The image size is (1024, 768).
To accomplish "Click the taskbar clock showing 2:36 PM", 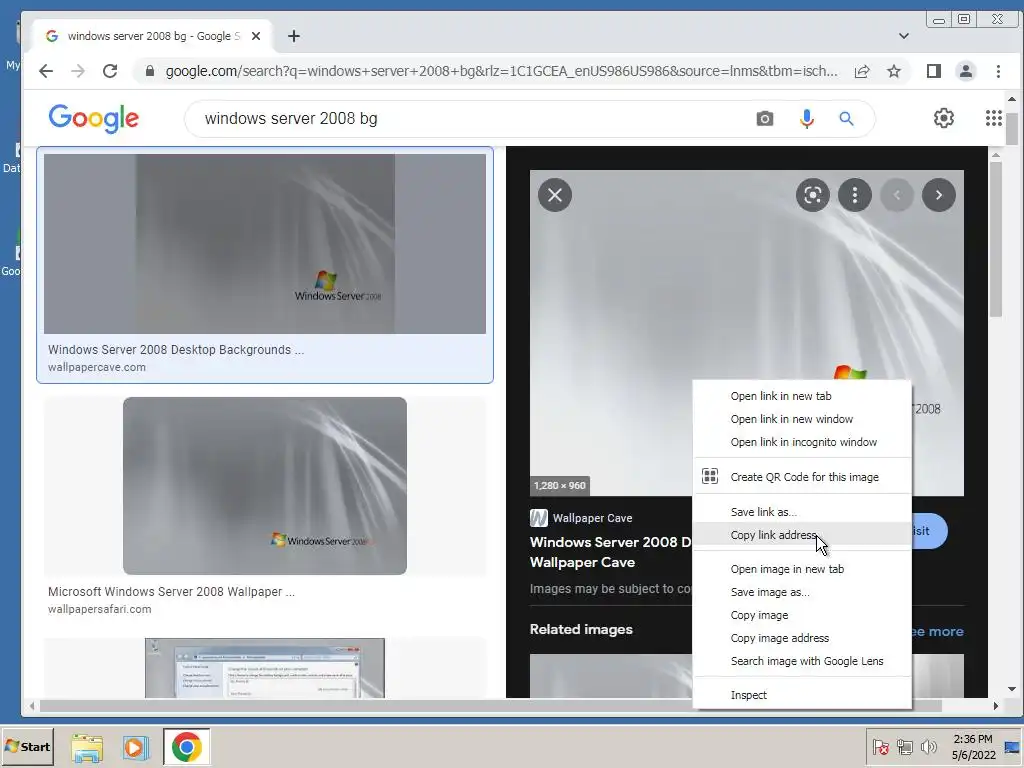I will tap(973, 747).
